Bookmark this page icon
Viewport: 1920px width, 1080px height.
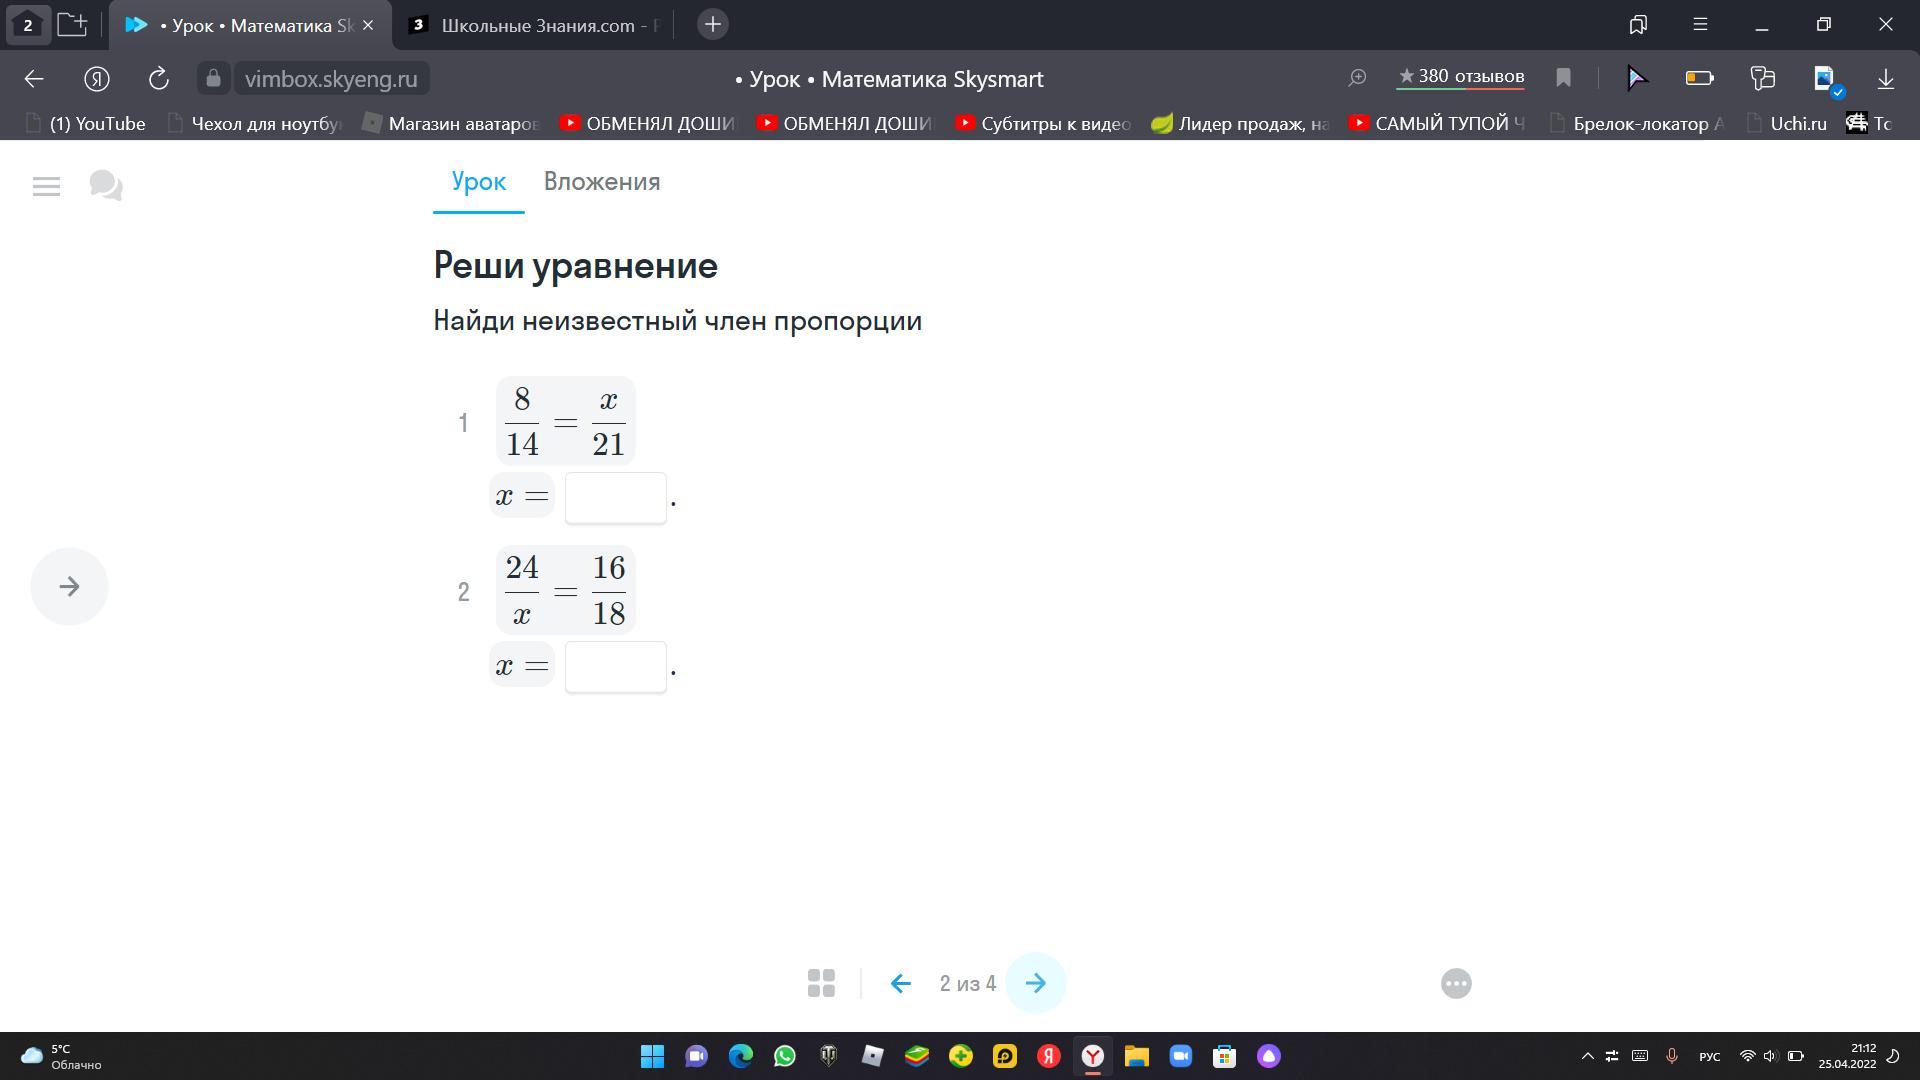click(x=1563, y=78)
